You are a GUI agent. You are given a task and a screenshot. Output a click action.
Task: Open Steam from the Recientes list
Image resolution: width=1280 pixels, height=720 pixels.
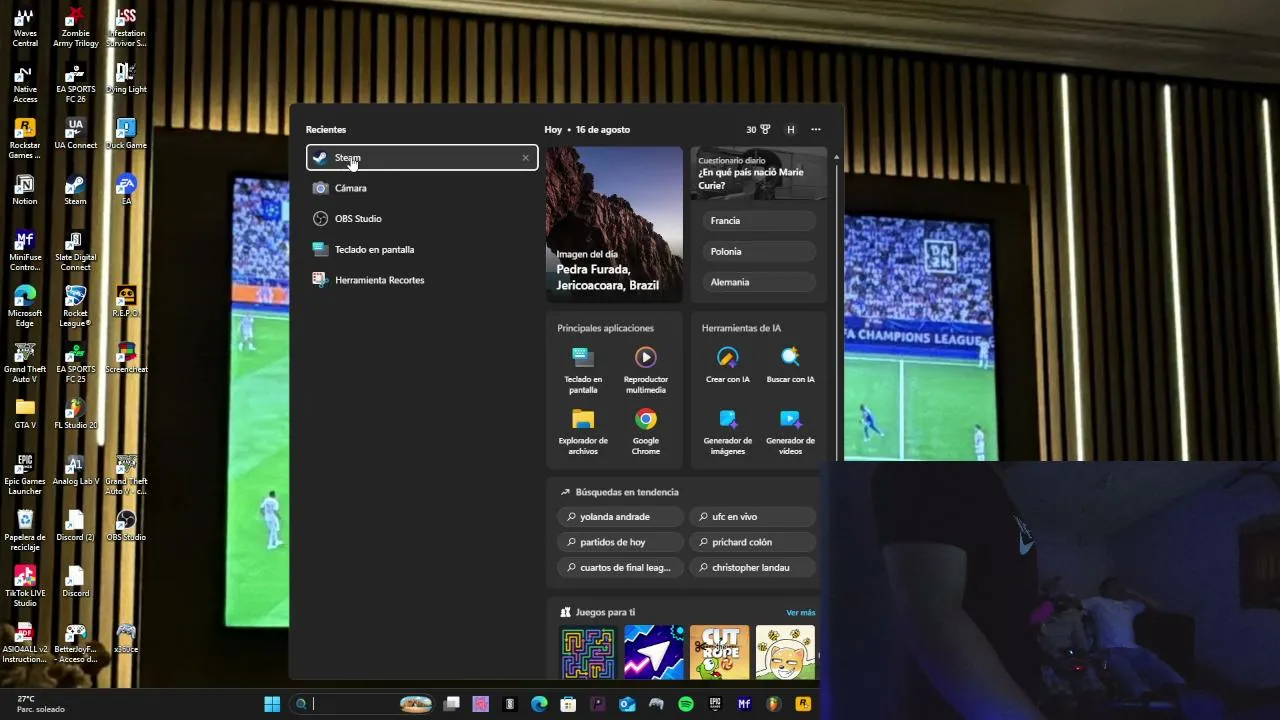(x=422, y=157)
